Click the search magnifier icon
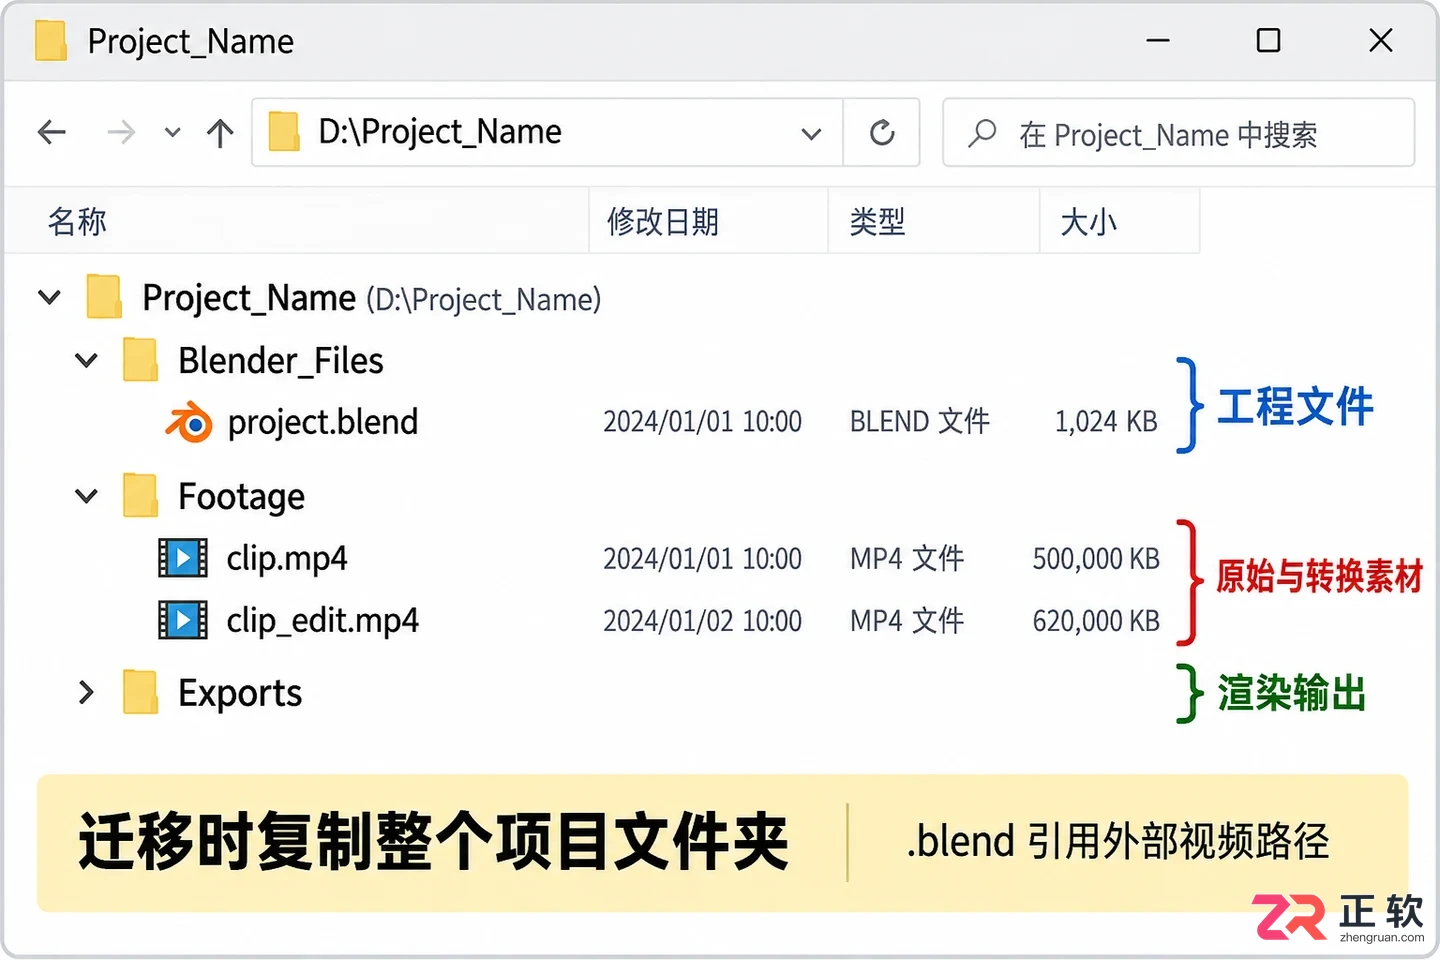The image size is (1440, 960). click(x=982, y=133)
